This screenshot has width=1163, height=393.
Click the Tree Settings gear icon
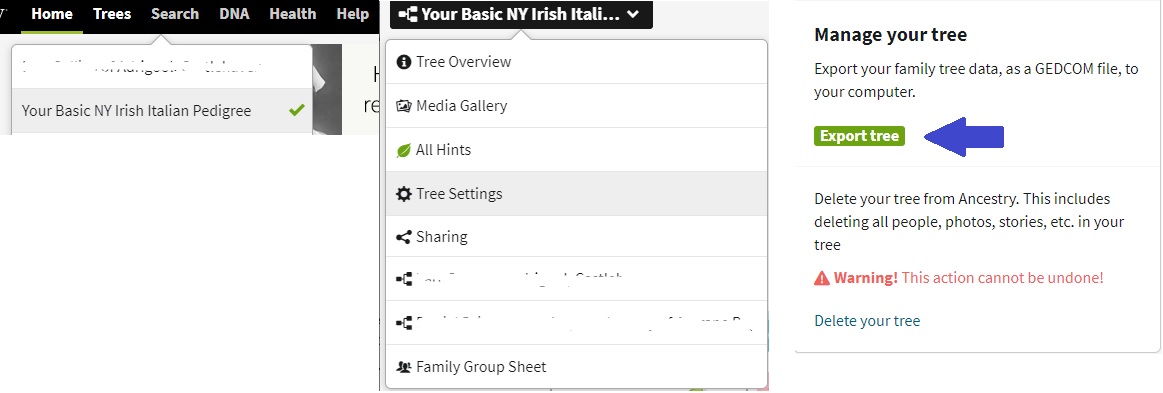coord(403,194)
